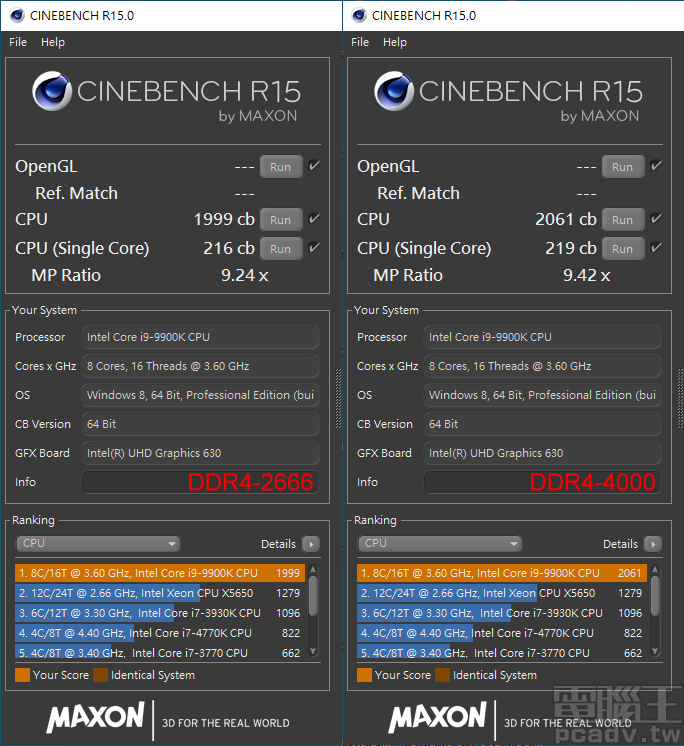Open File menu in left Cinebench window

(18, 42)
